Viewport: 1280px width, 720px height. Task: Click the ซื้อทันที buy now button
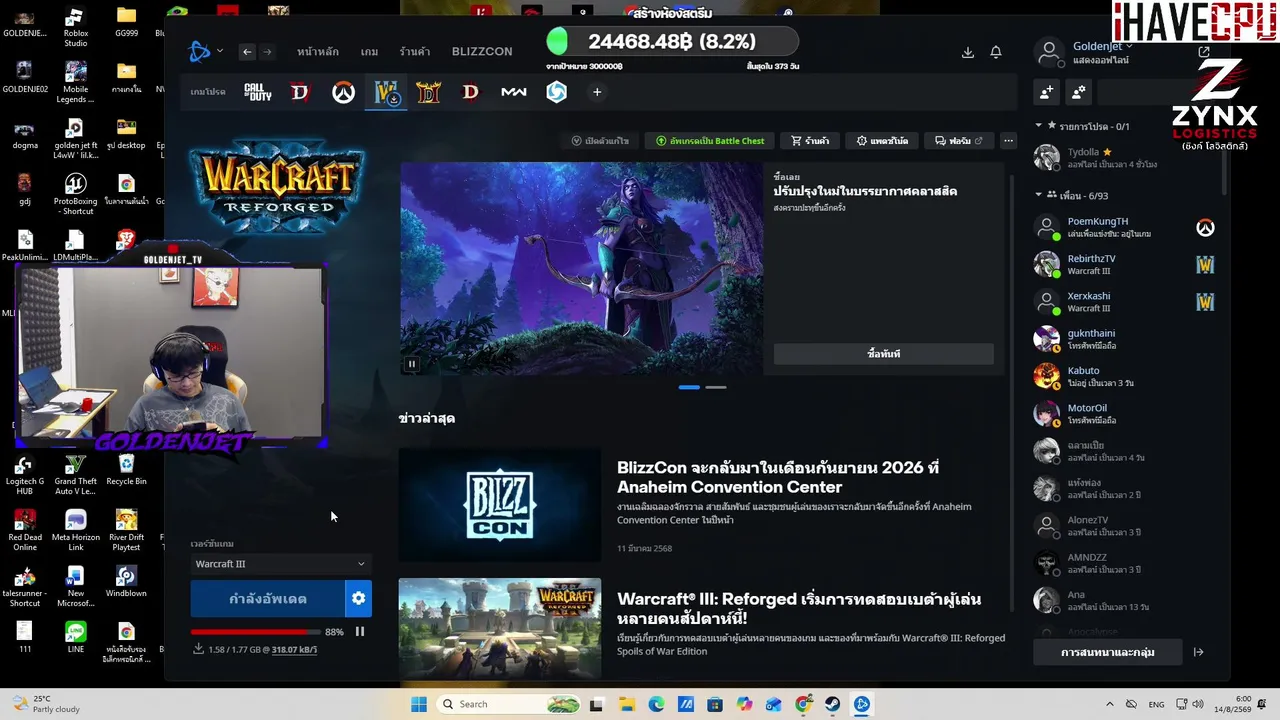click(x=884, y=354)
